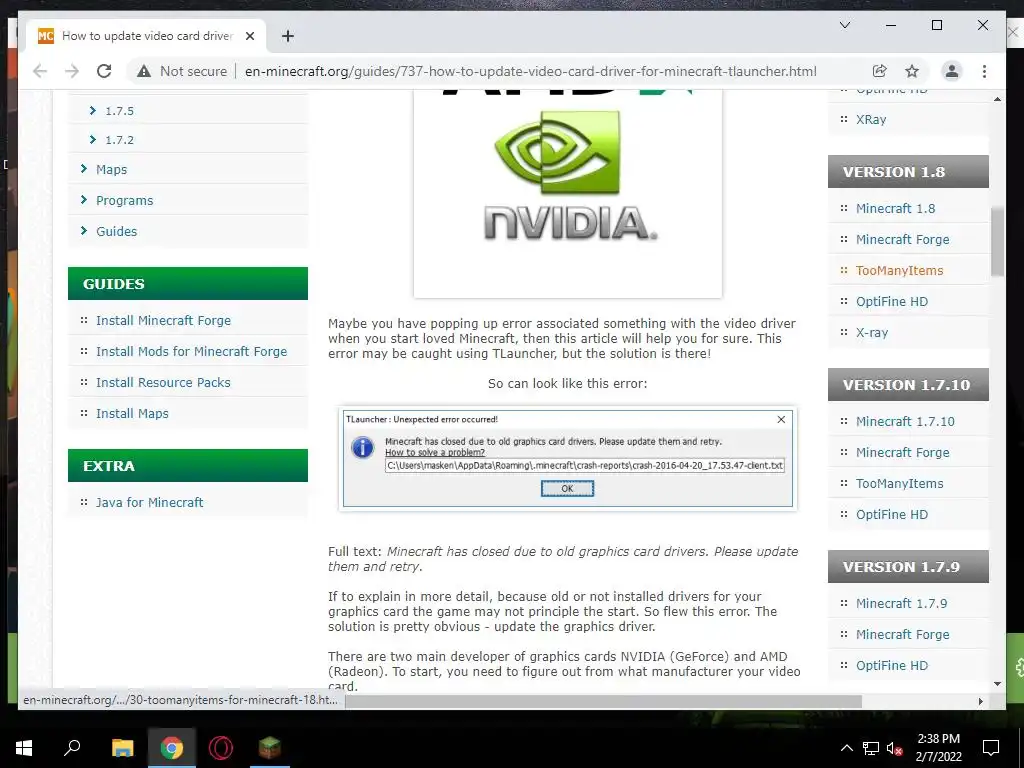1024x768 pixels.
Task: Click the network icon in system tray
Action: [871, 748]
